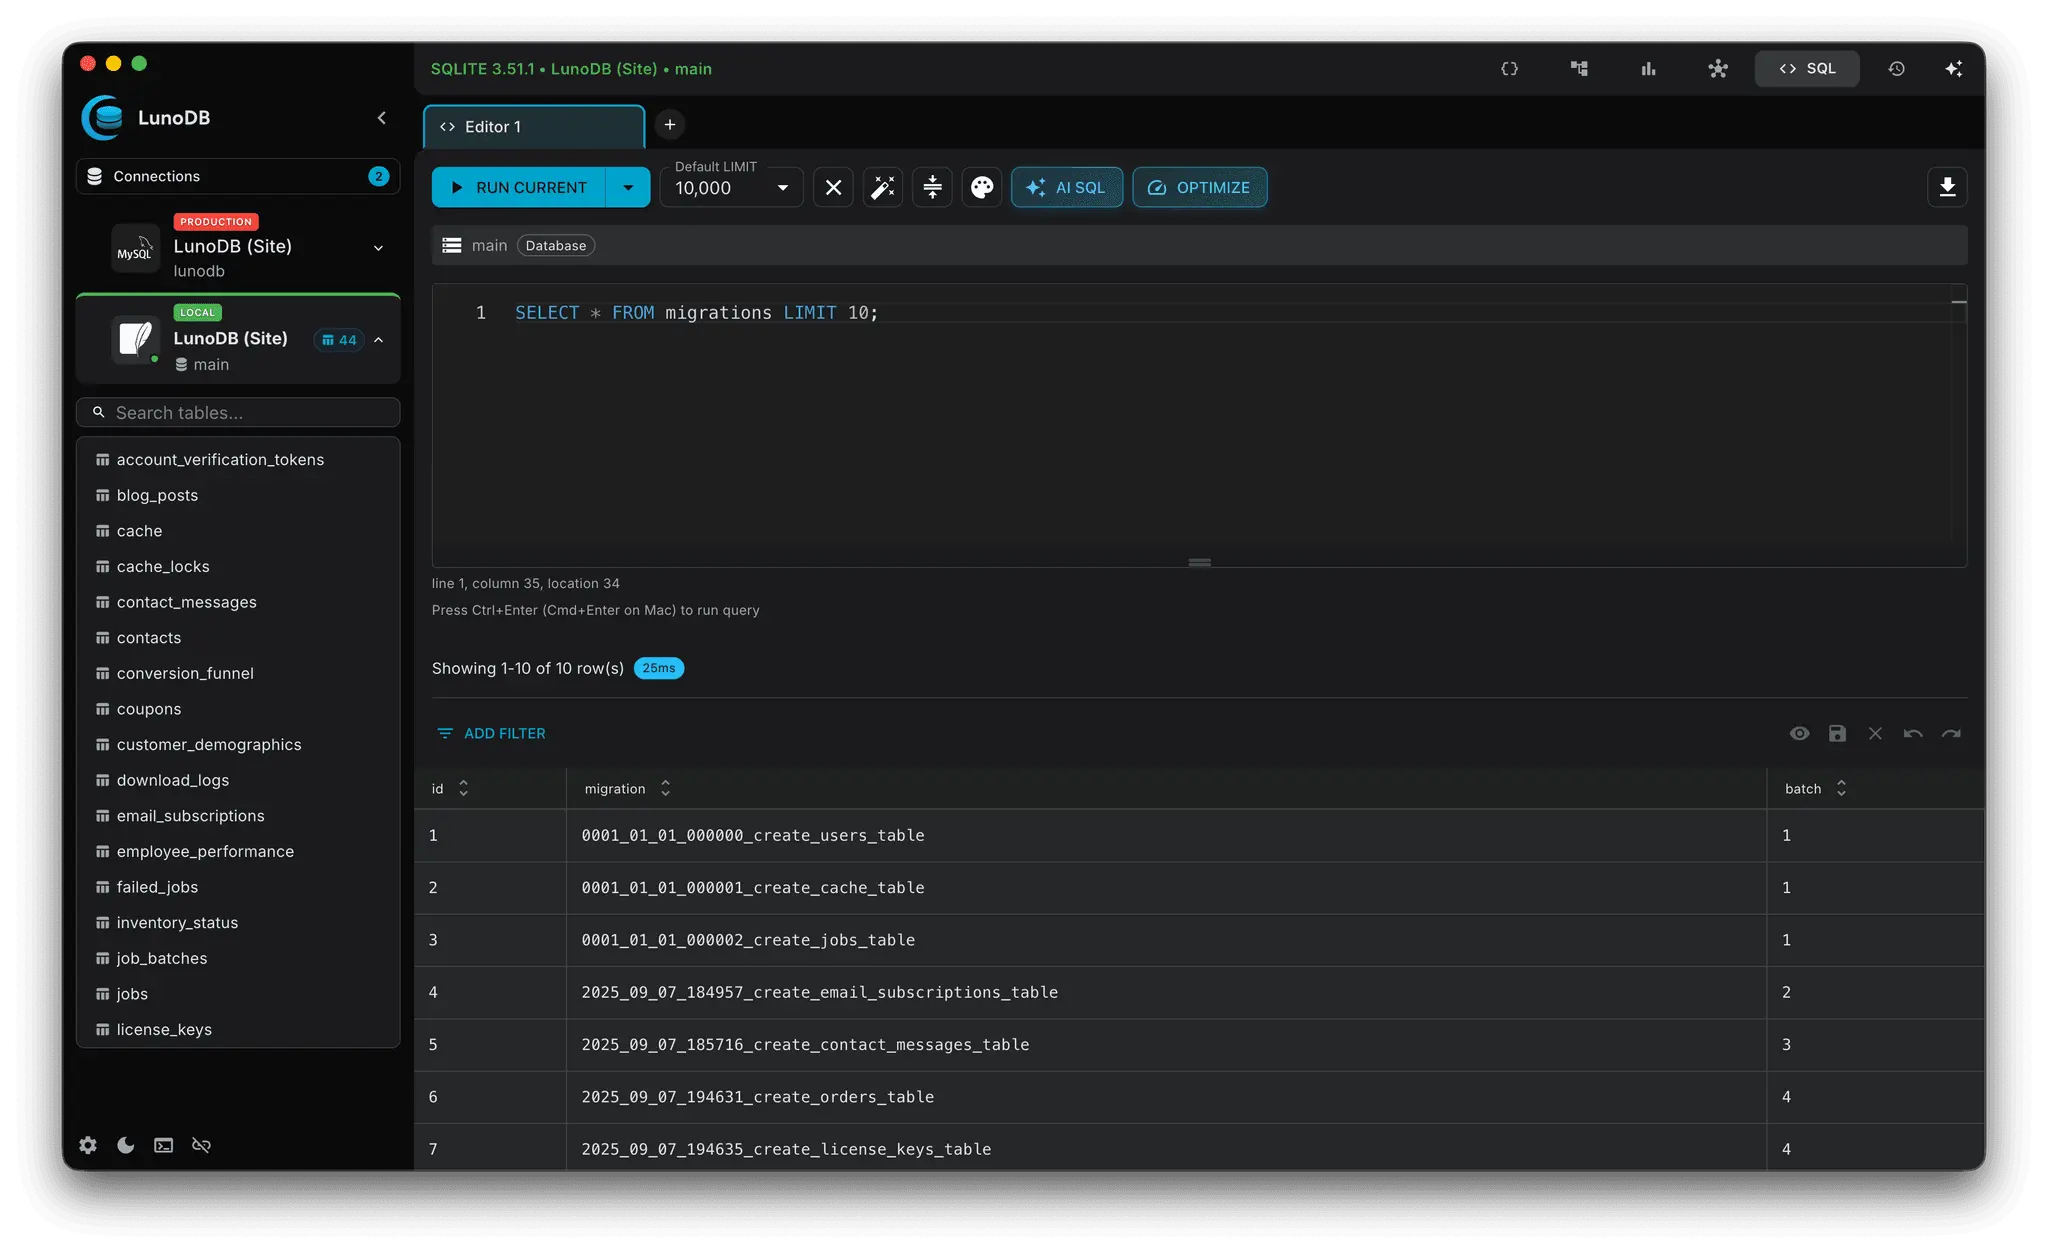Redo the edit in results
Image resolution: width=2048 pixels, height=1253 pixels.
(1951, 734)
